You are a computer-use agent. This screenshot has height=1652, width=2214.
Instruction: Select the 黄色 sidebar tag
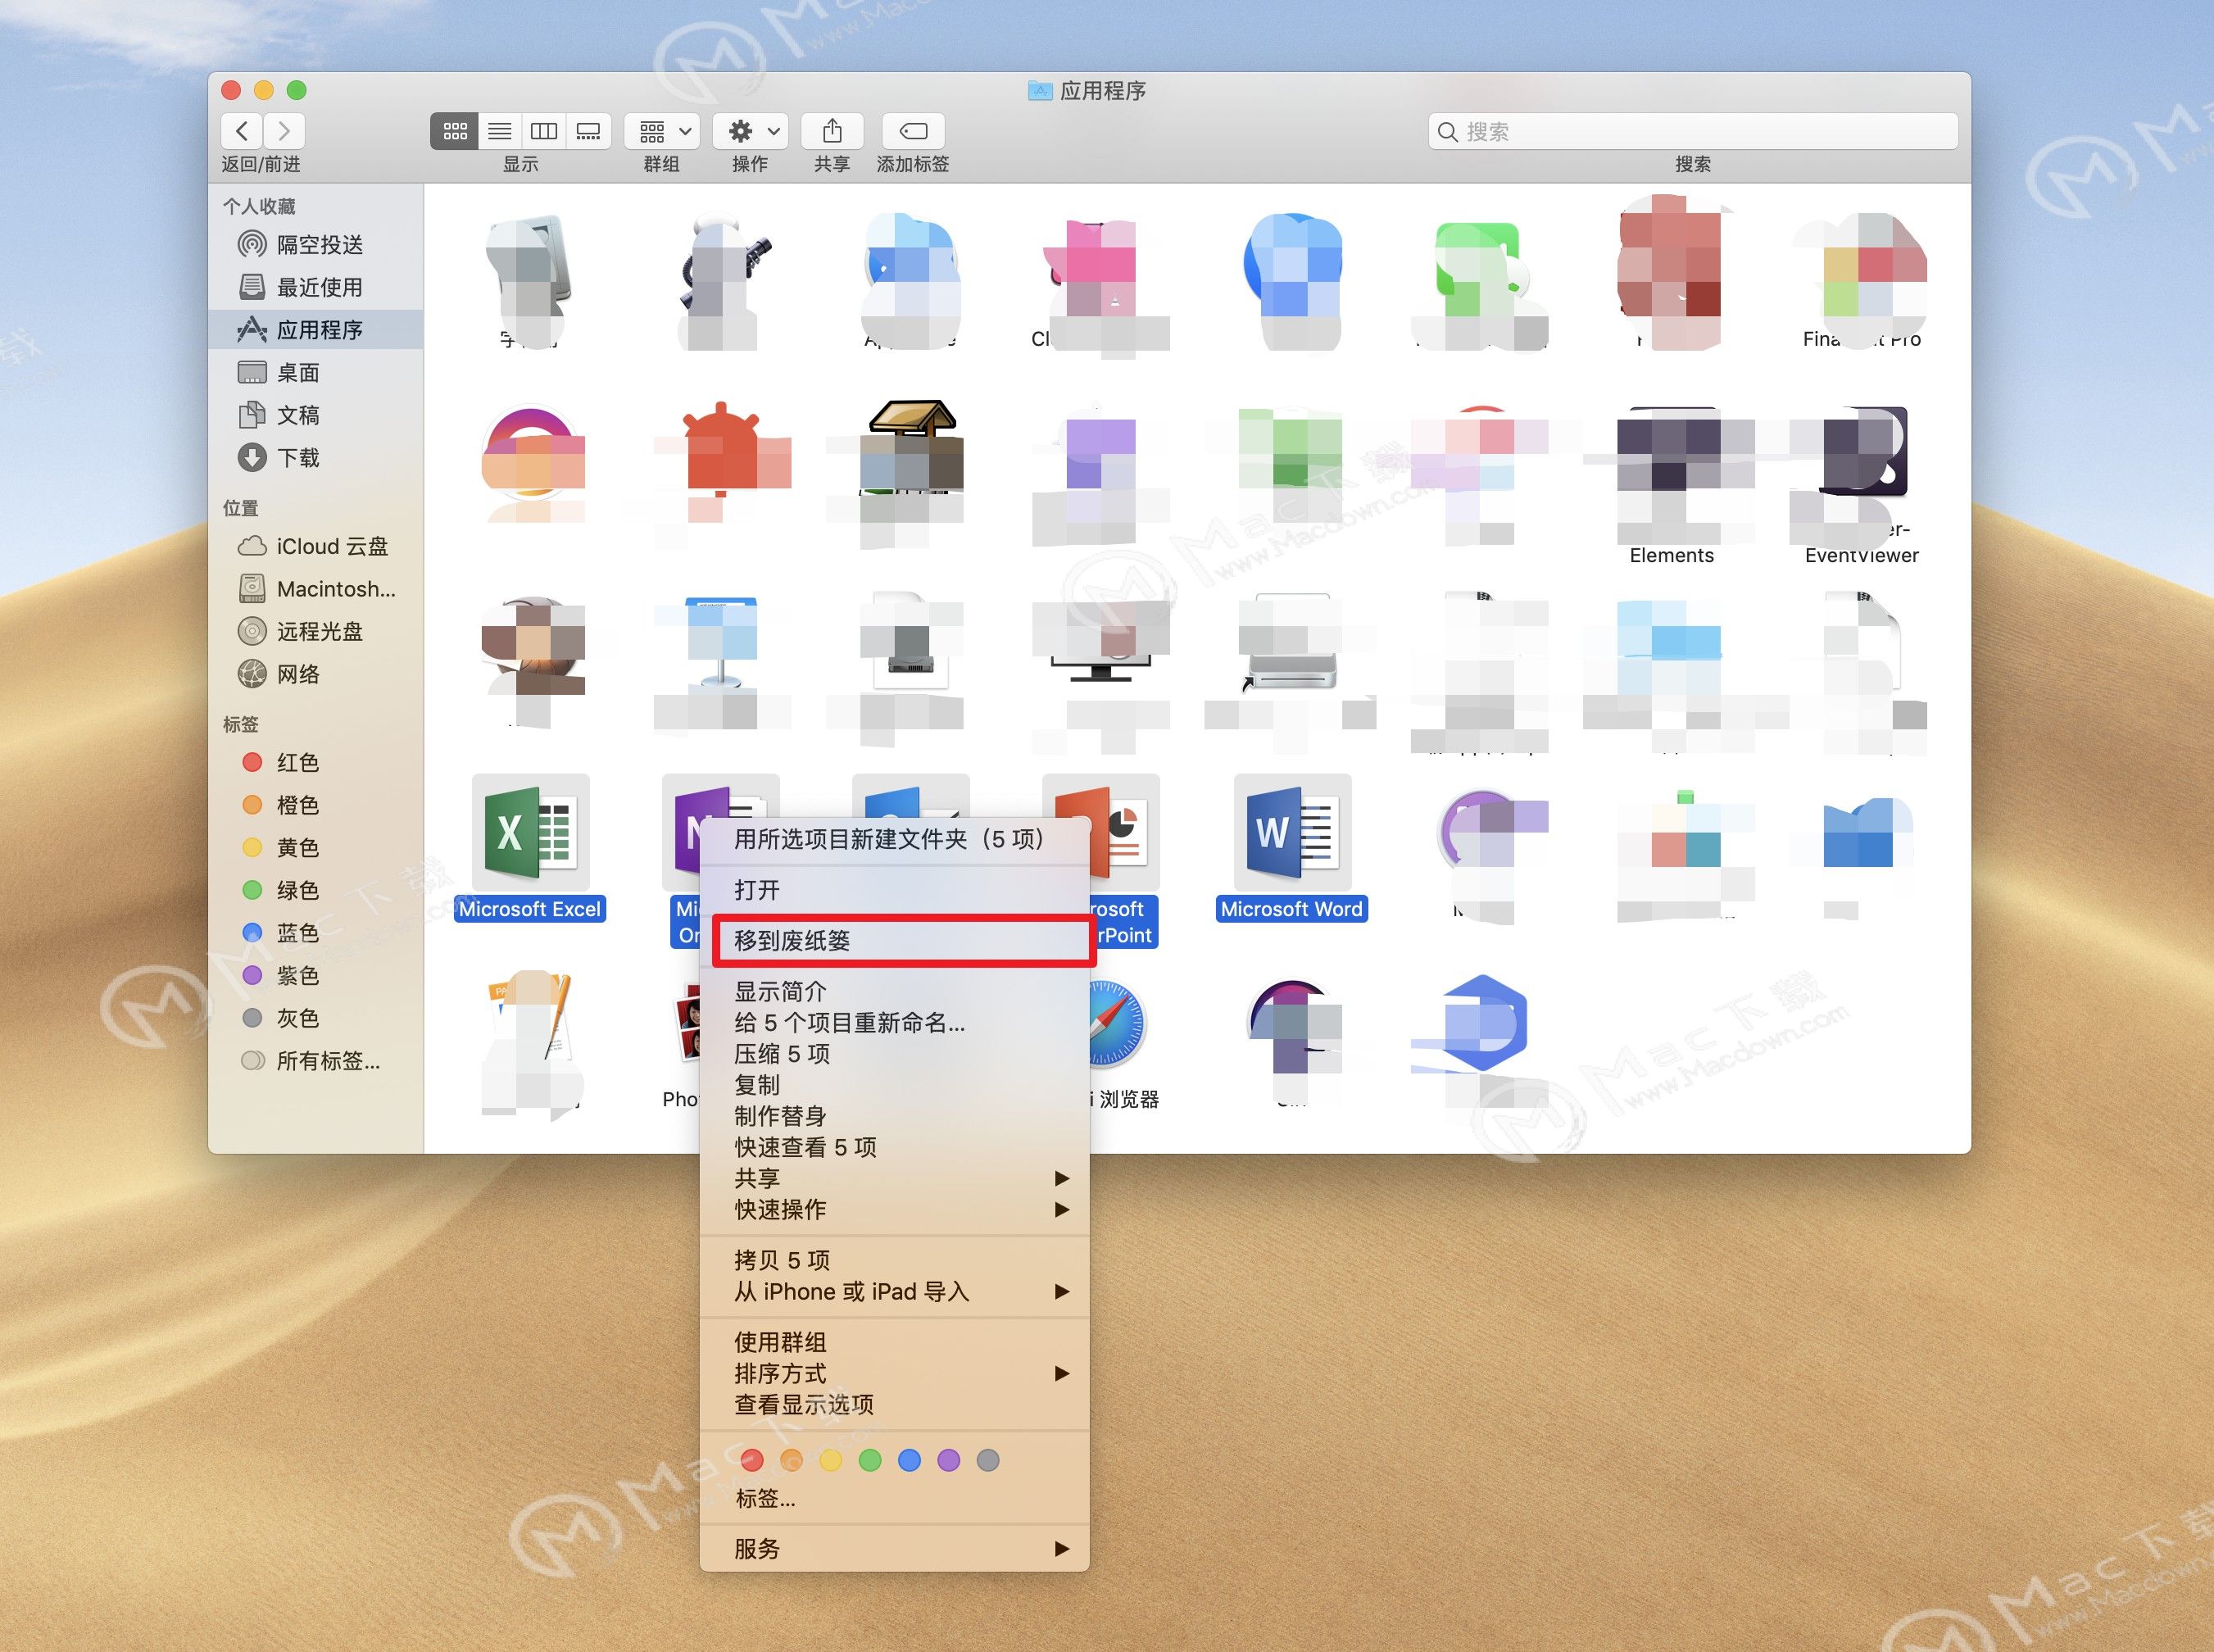316,847
